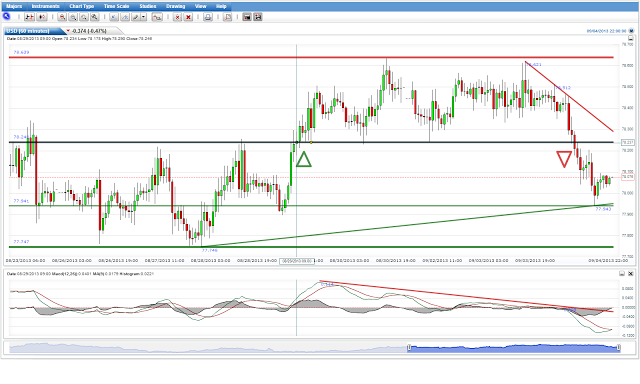Click the thick green support line 77.747
The height and width of the screenshot is (384, 640).
tap(311, 247)
